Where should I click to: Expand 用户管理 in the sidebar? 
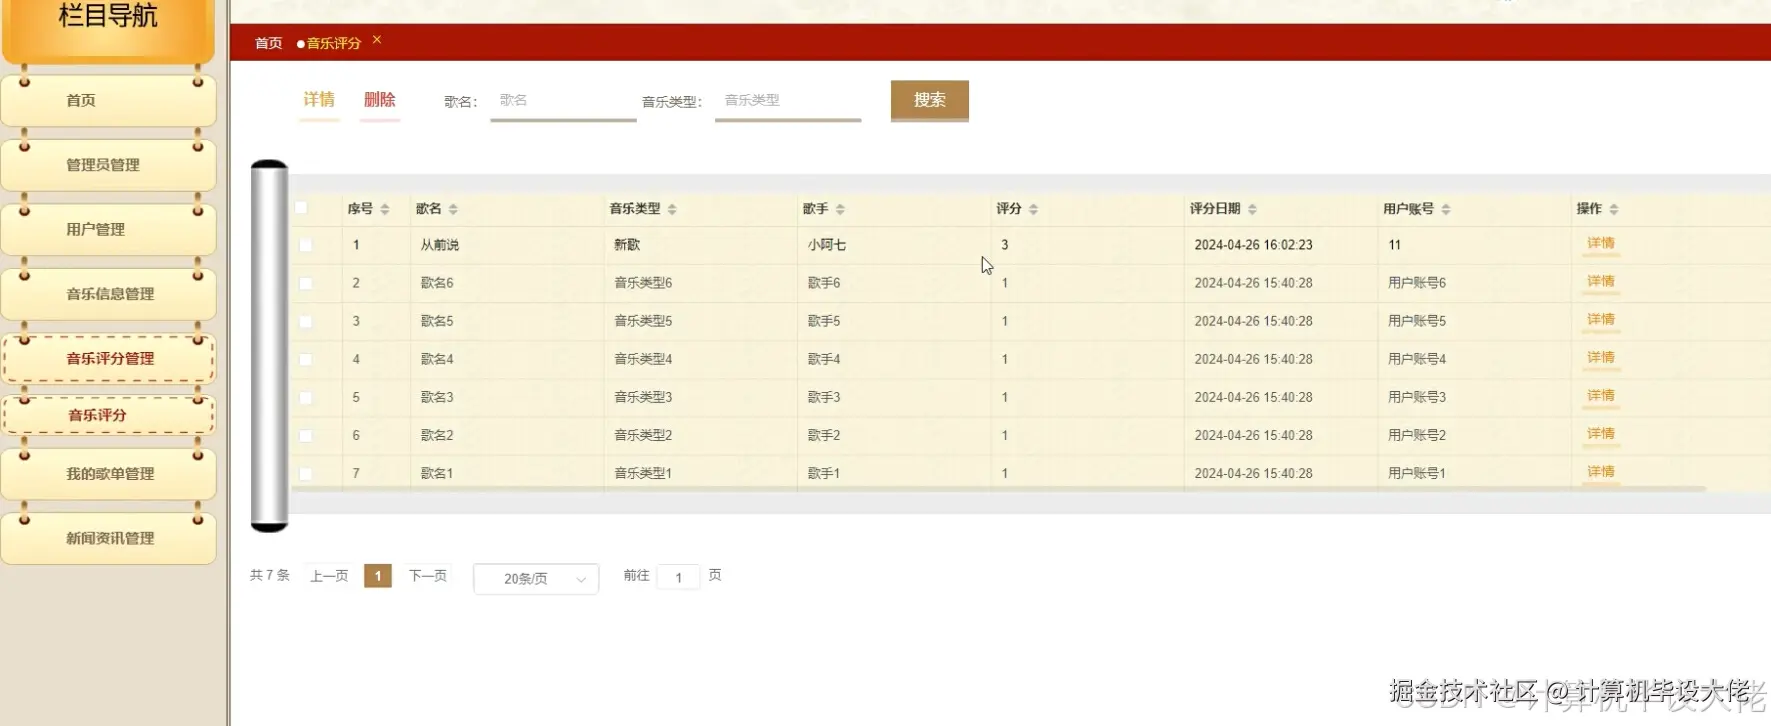point(109,229)
